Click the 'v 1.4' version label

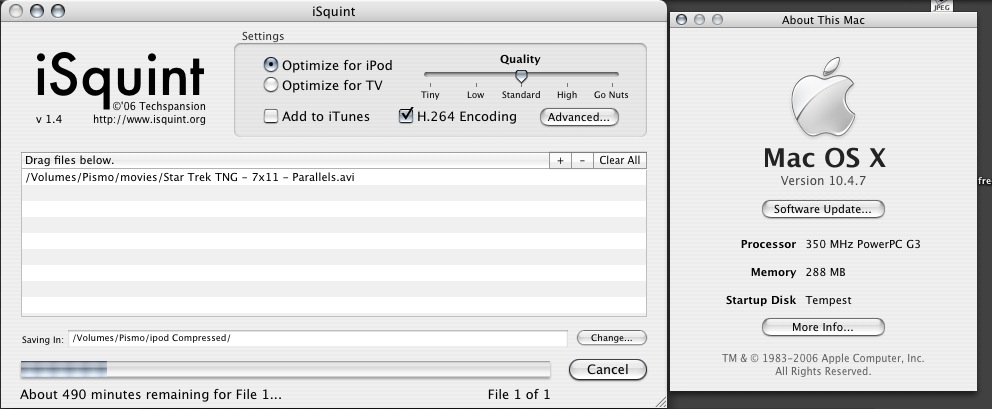click(49, 119)
